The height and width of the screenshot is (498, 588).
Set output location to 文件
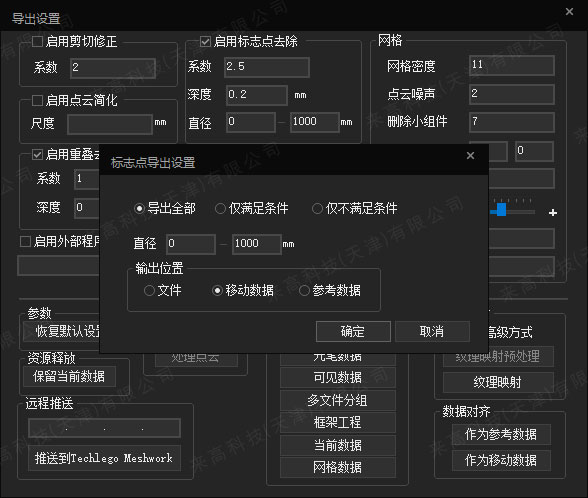(x=149, y=290)
